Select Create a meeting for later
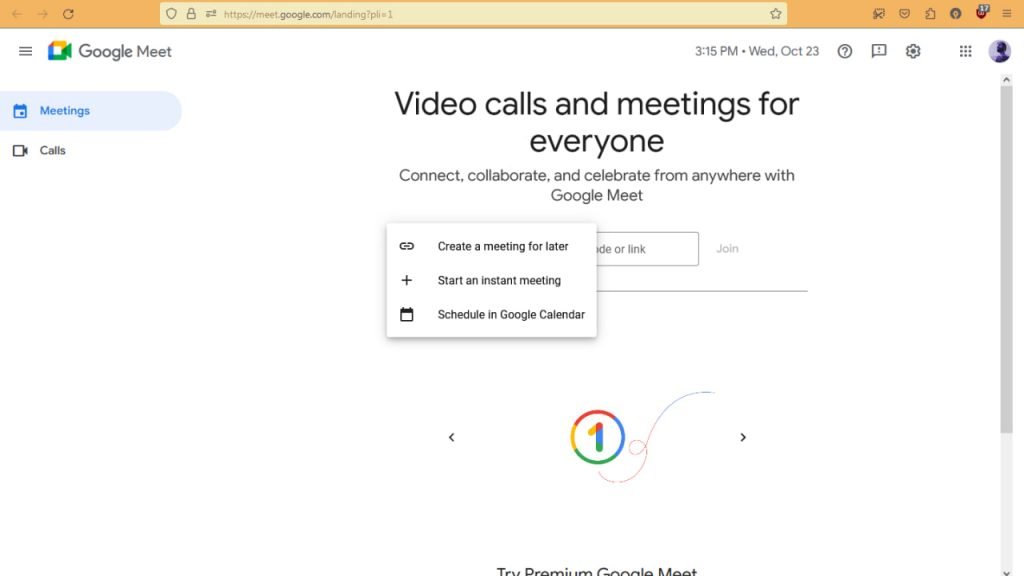This screenshot has height=576, width=1024. pyautogui.click(x=491, y=246)
